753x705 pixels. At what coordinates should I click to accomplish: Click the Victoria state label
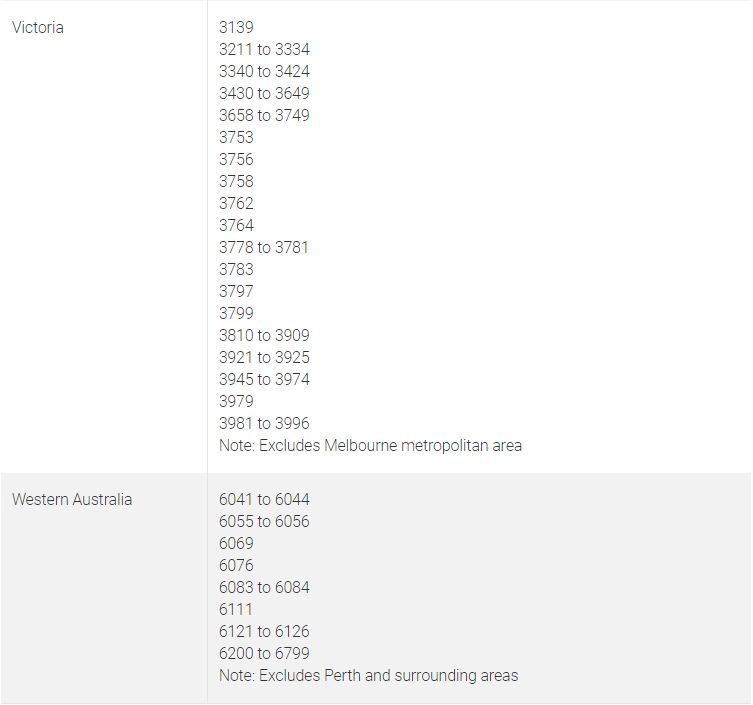(x=38, y=28)
